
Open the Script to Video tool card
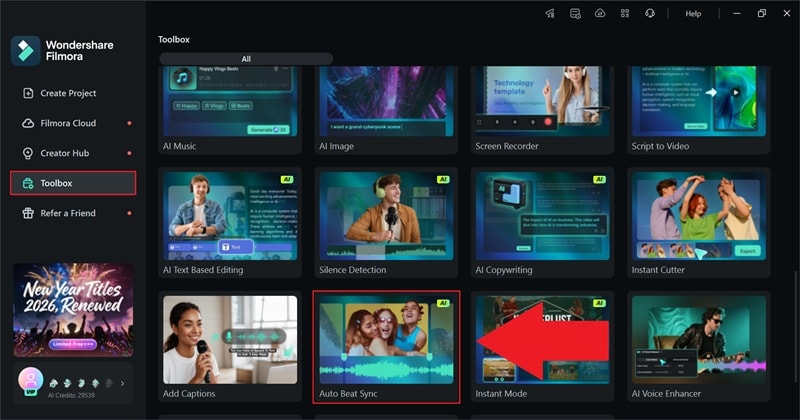tap(698, 110)
